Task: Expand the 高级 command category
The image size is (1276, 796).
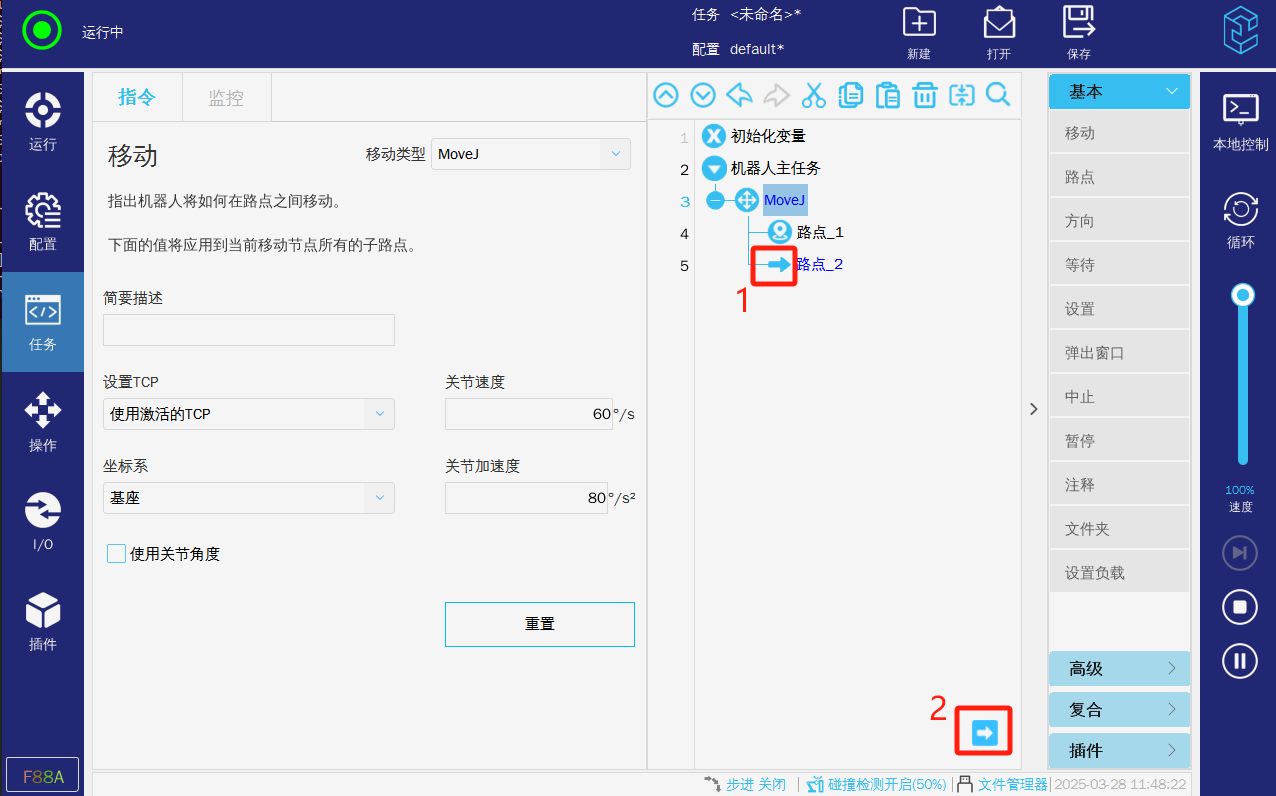Action: [1119, 669]
